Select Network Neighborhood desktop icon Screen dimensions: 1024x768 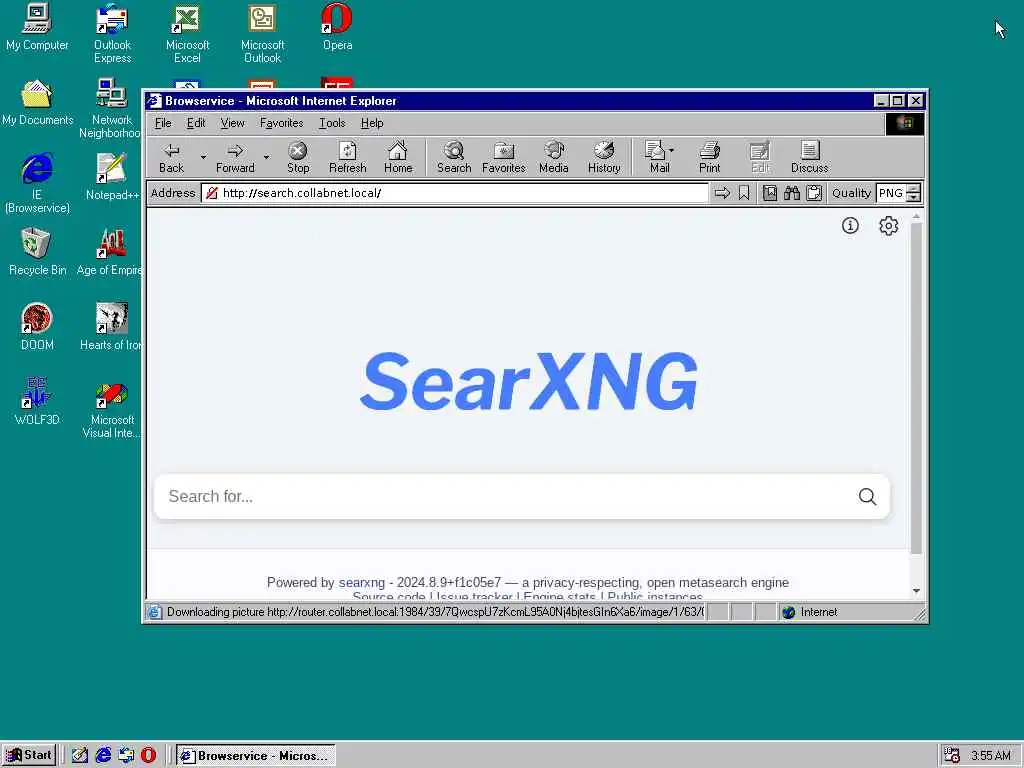pyautogui.click(x=110, y=108)
